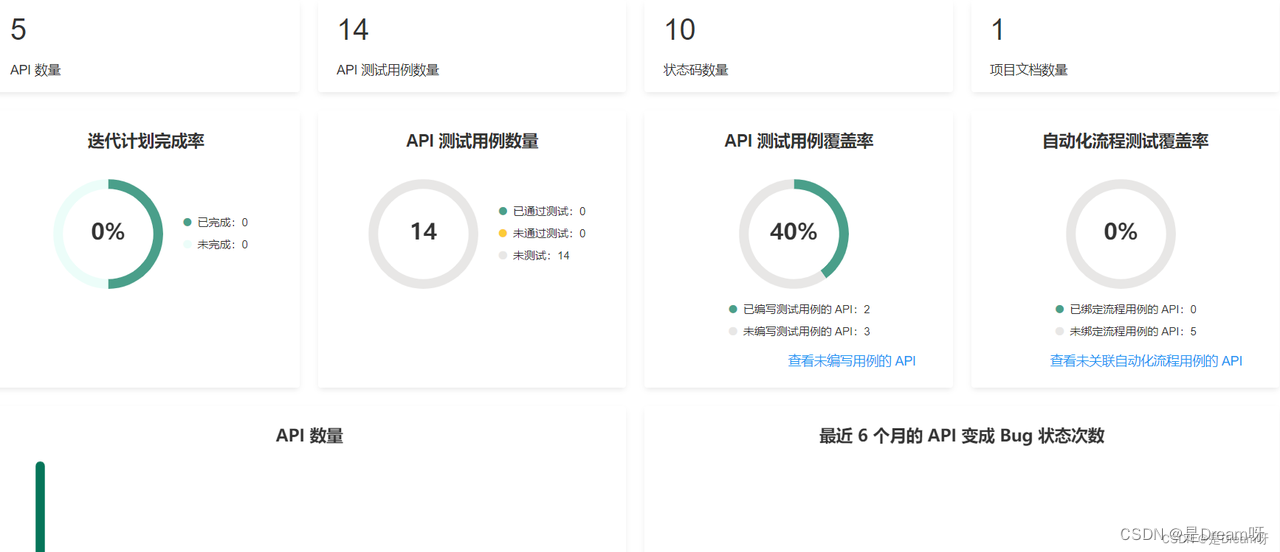This screenshot has height=552, width=1280.
Task: Click the 项目文档数量 summary count of 1
Action: 998,30
